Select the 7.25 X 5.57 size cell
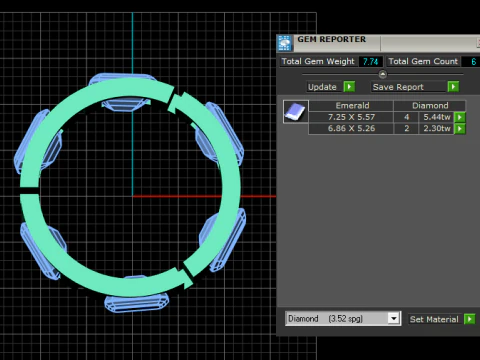This screenshot has height=360, width=480. click(351, 117)
